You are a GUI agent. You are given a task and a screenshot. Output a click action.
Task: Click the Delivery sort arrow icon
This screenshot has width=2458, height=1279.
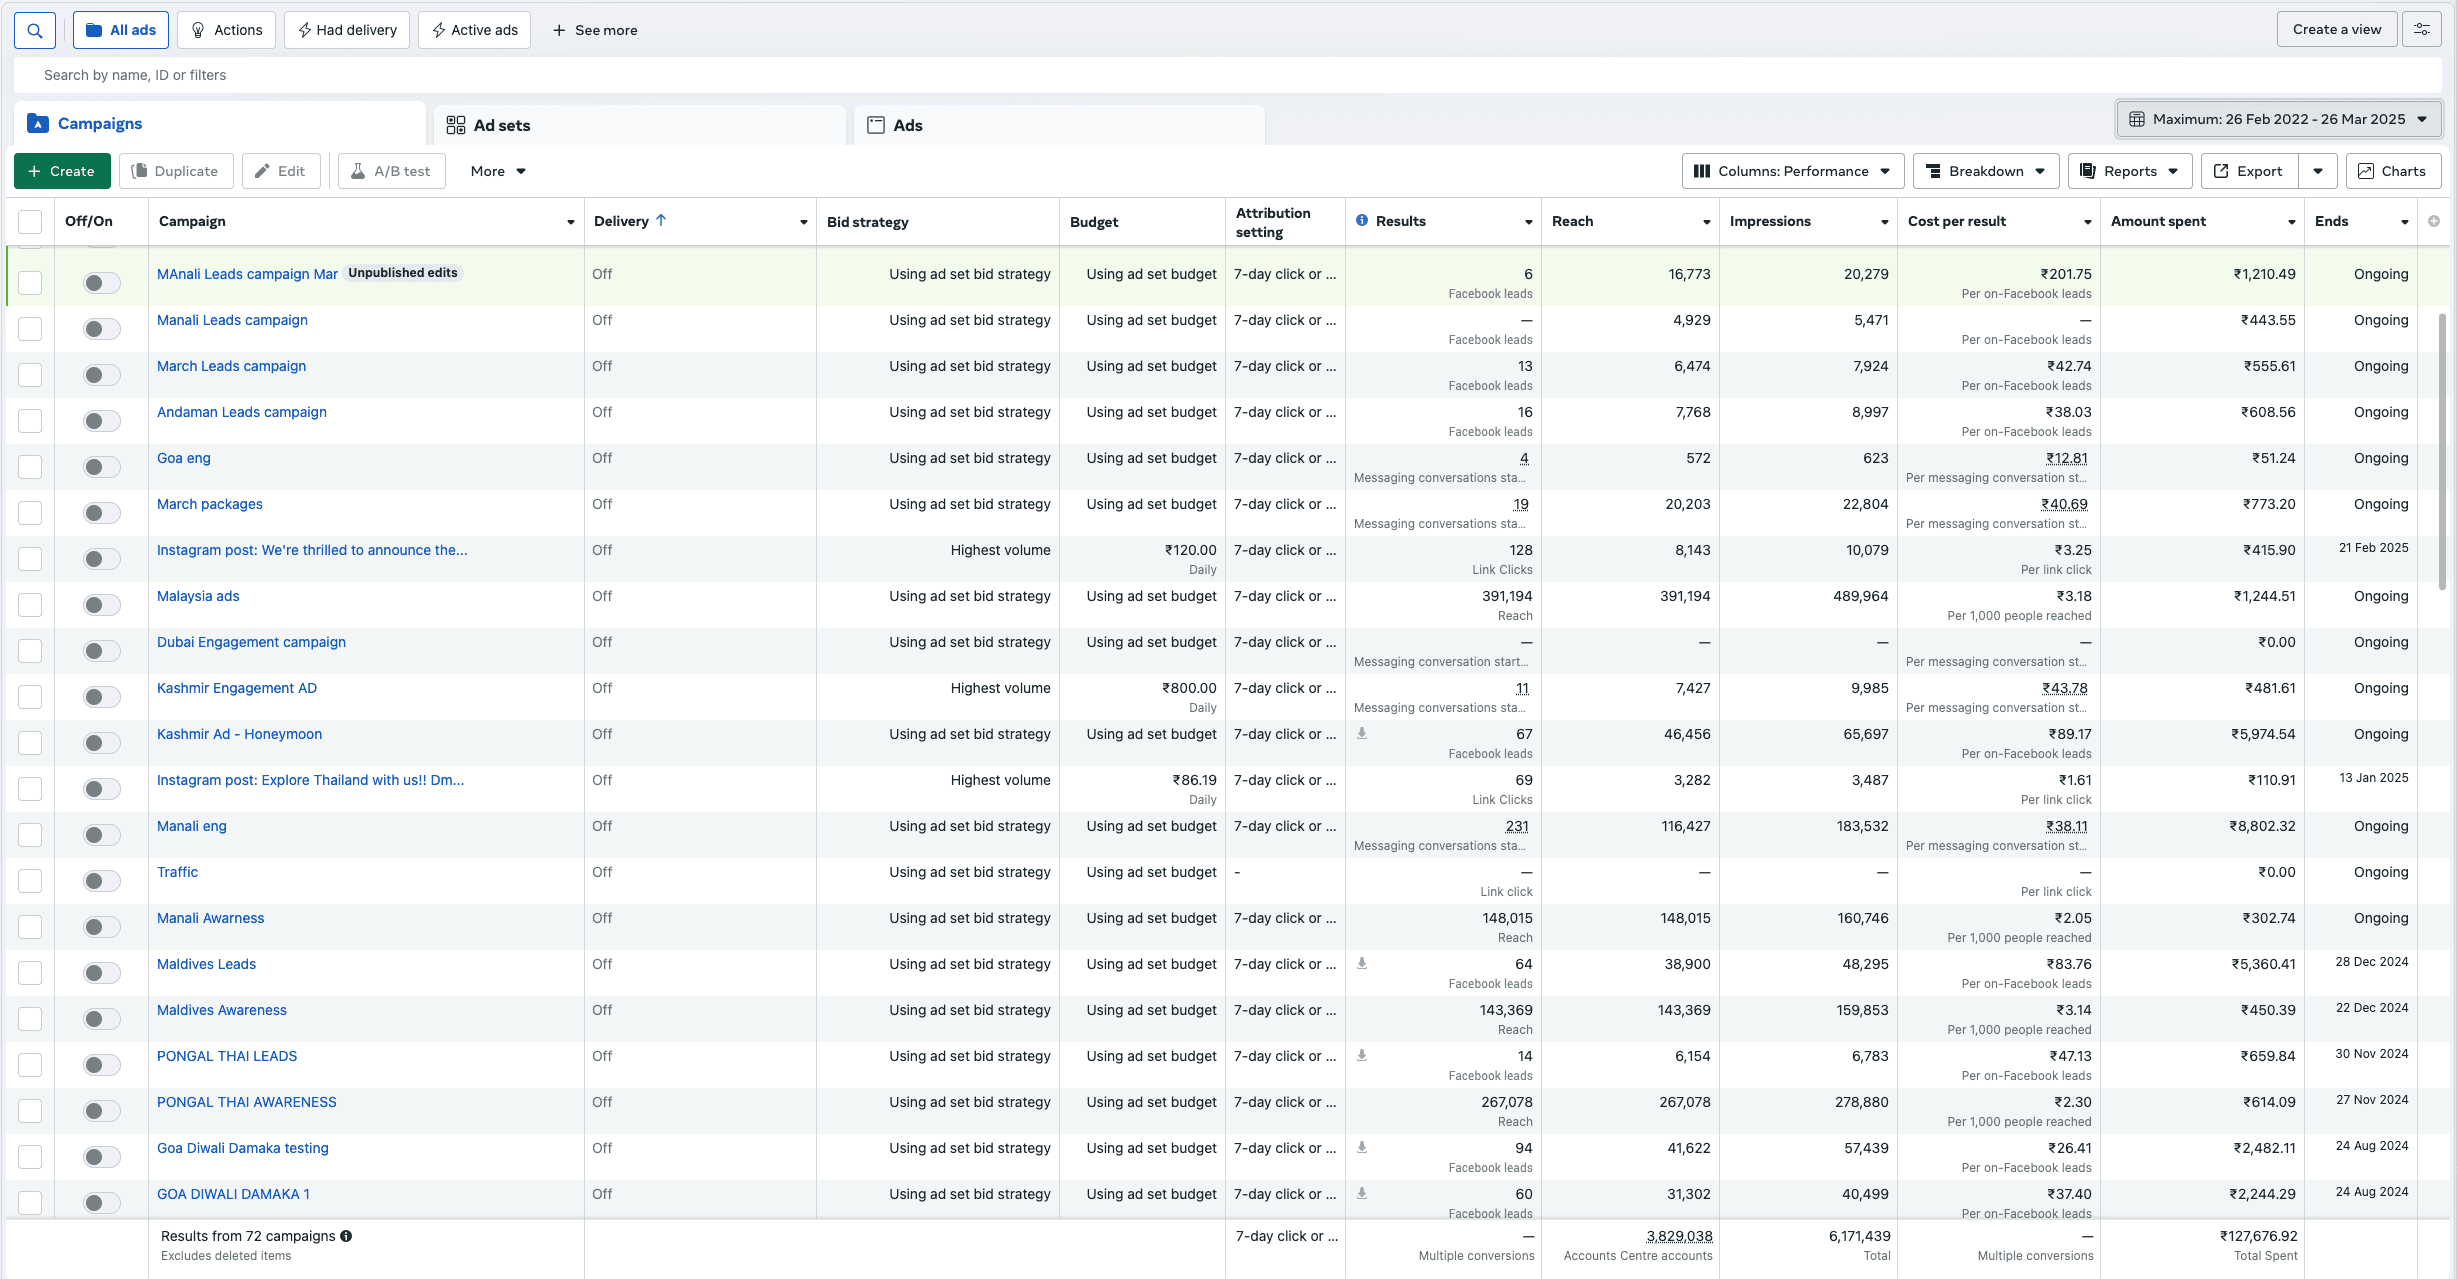(661, 221)
